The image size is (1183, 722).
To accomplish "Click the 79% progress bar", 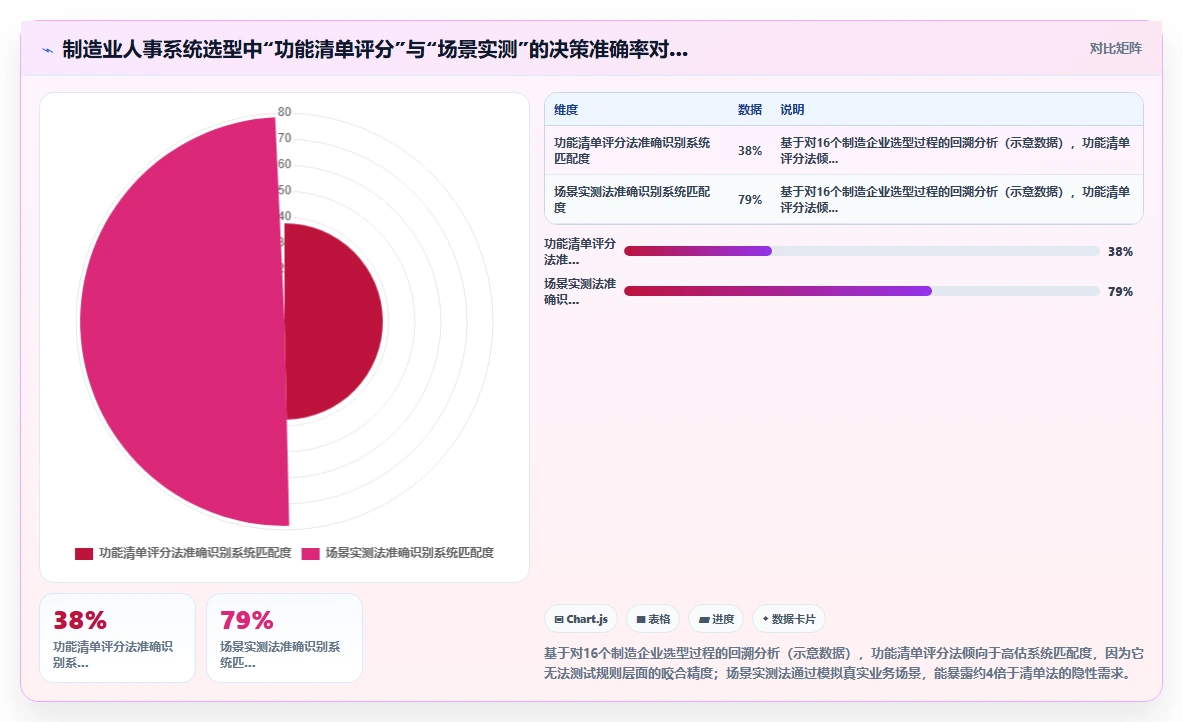I will 861,291.
